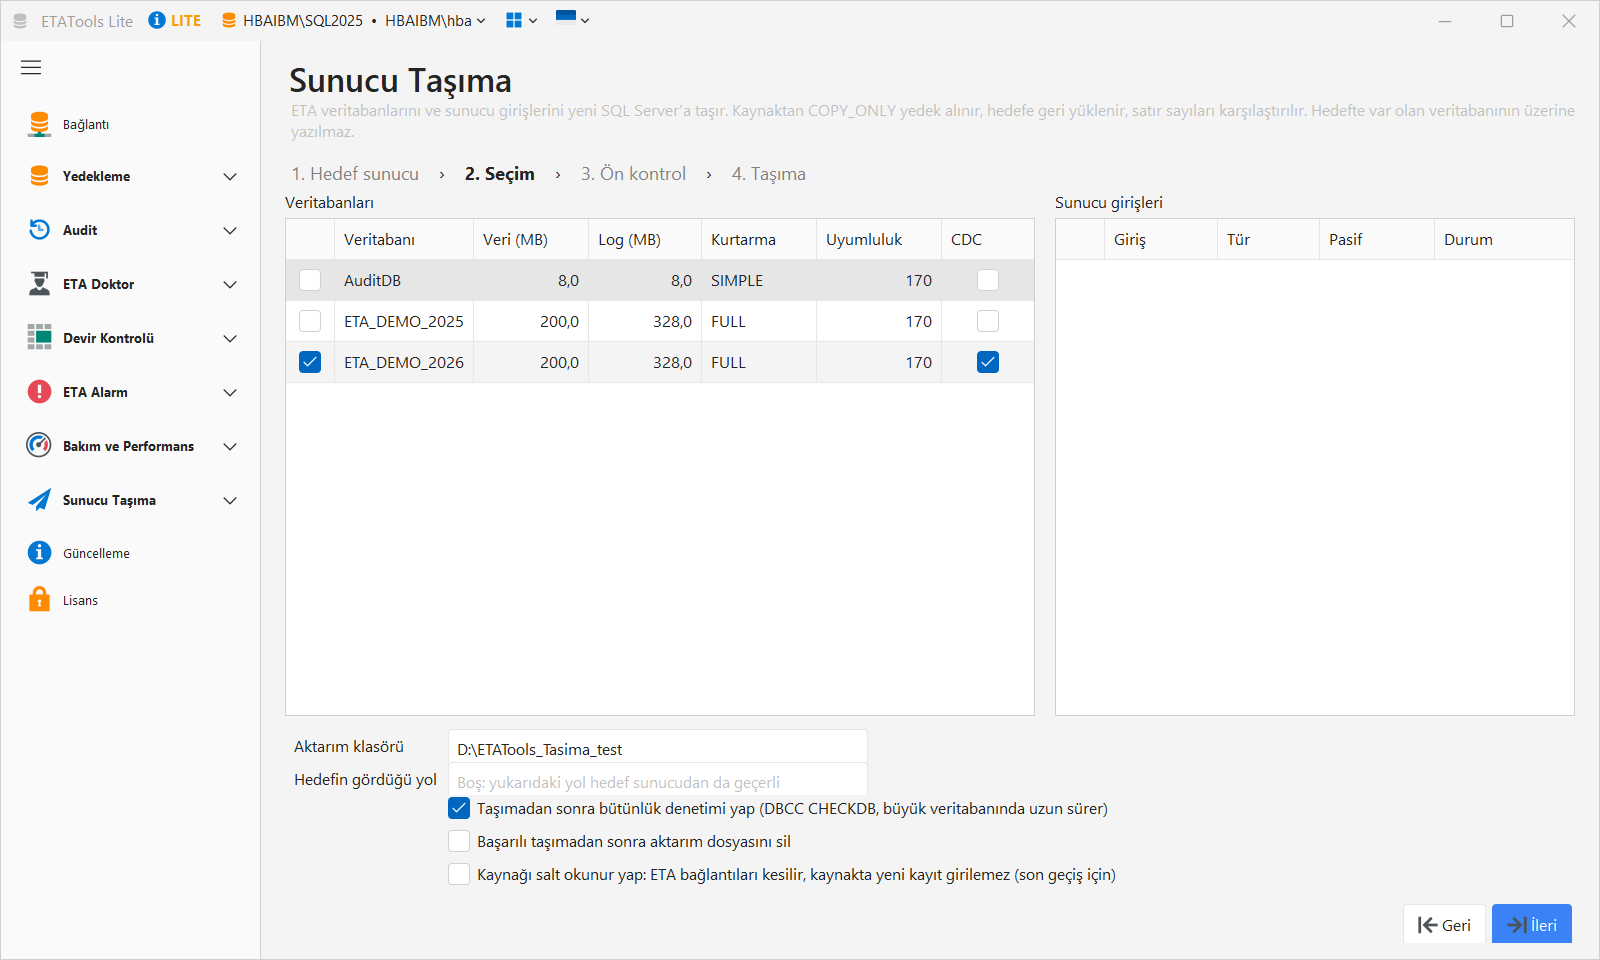Click the Bakım ve Performans gauge icon
Viewport: 1600px width, 960px height.
(39, 445)
